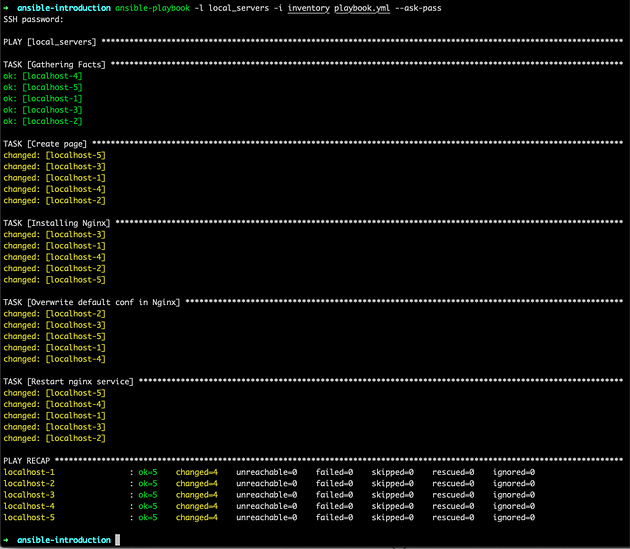Click 'failed=0' in the localhost-4 recap row
Viewport: 630px width, 549px height.
[x=334, y=506]
